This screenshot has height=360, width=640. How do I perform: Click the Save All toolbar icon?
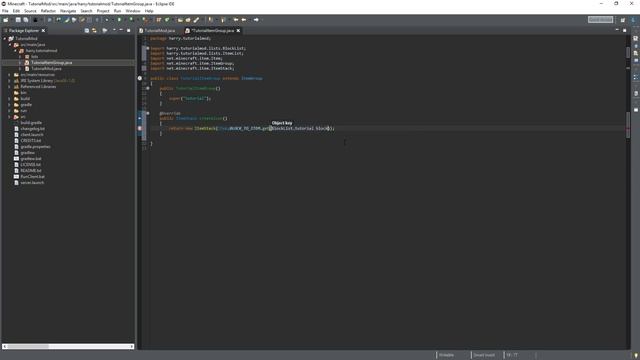[x=26, y=20]
